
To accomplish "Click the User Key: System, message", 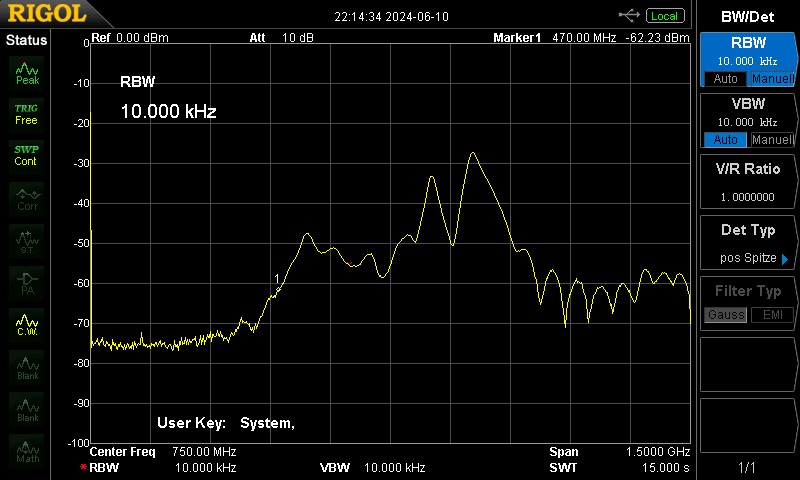I will pos(226,423).
